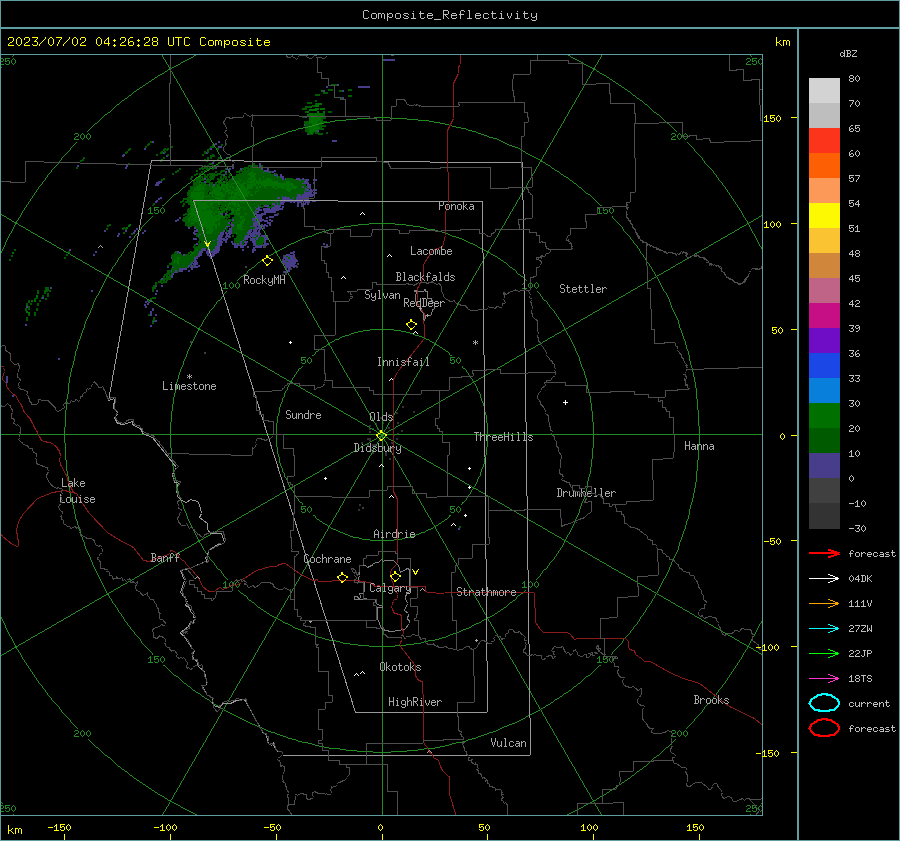Pick the purple swatch between 39 and 36

824,341
